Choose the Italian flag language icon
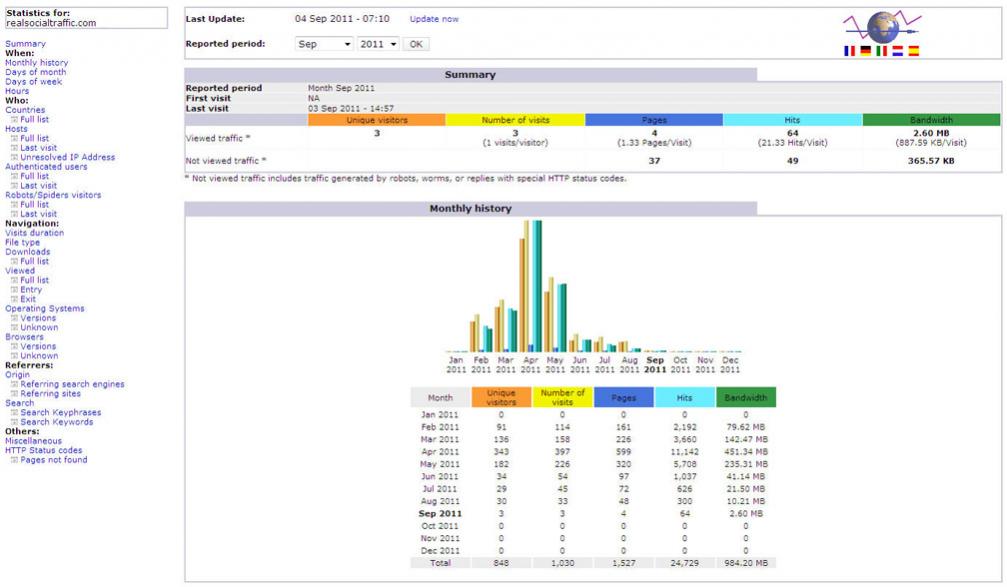Image resolution: width=1007 pixels, height=587 pixels. (x=882, y=50)
